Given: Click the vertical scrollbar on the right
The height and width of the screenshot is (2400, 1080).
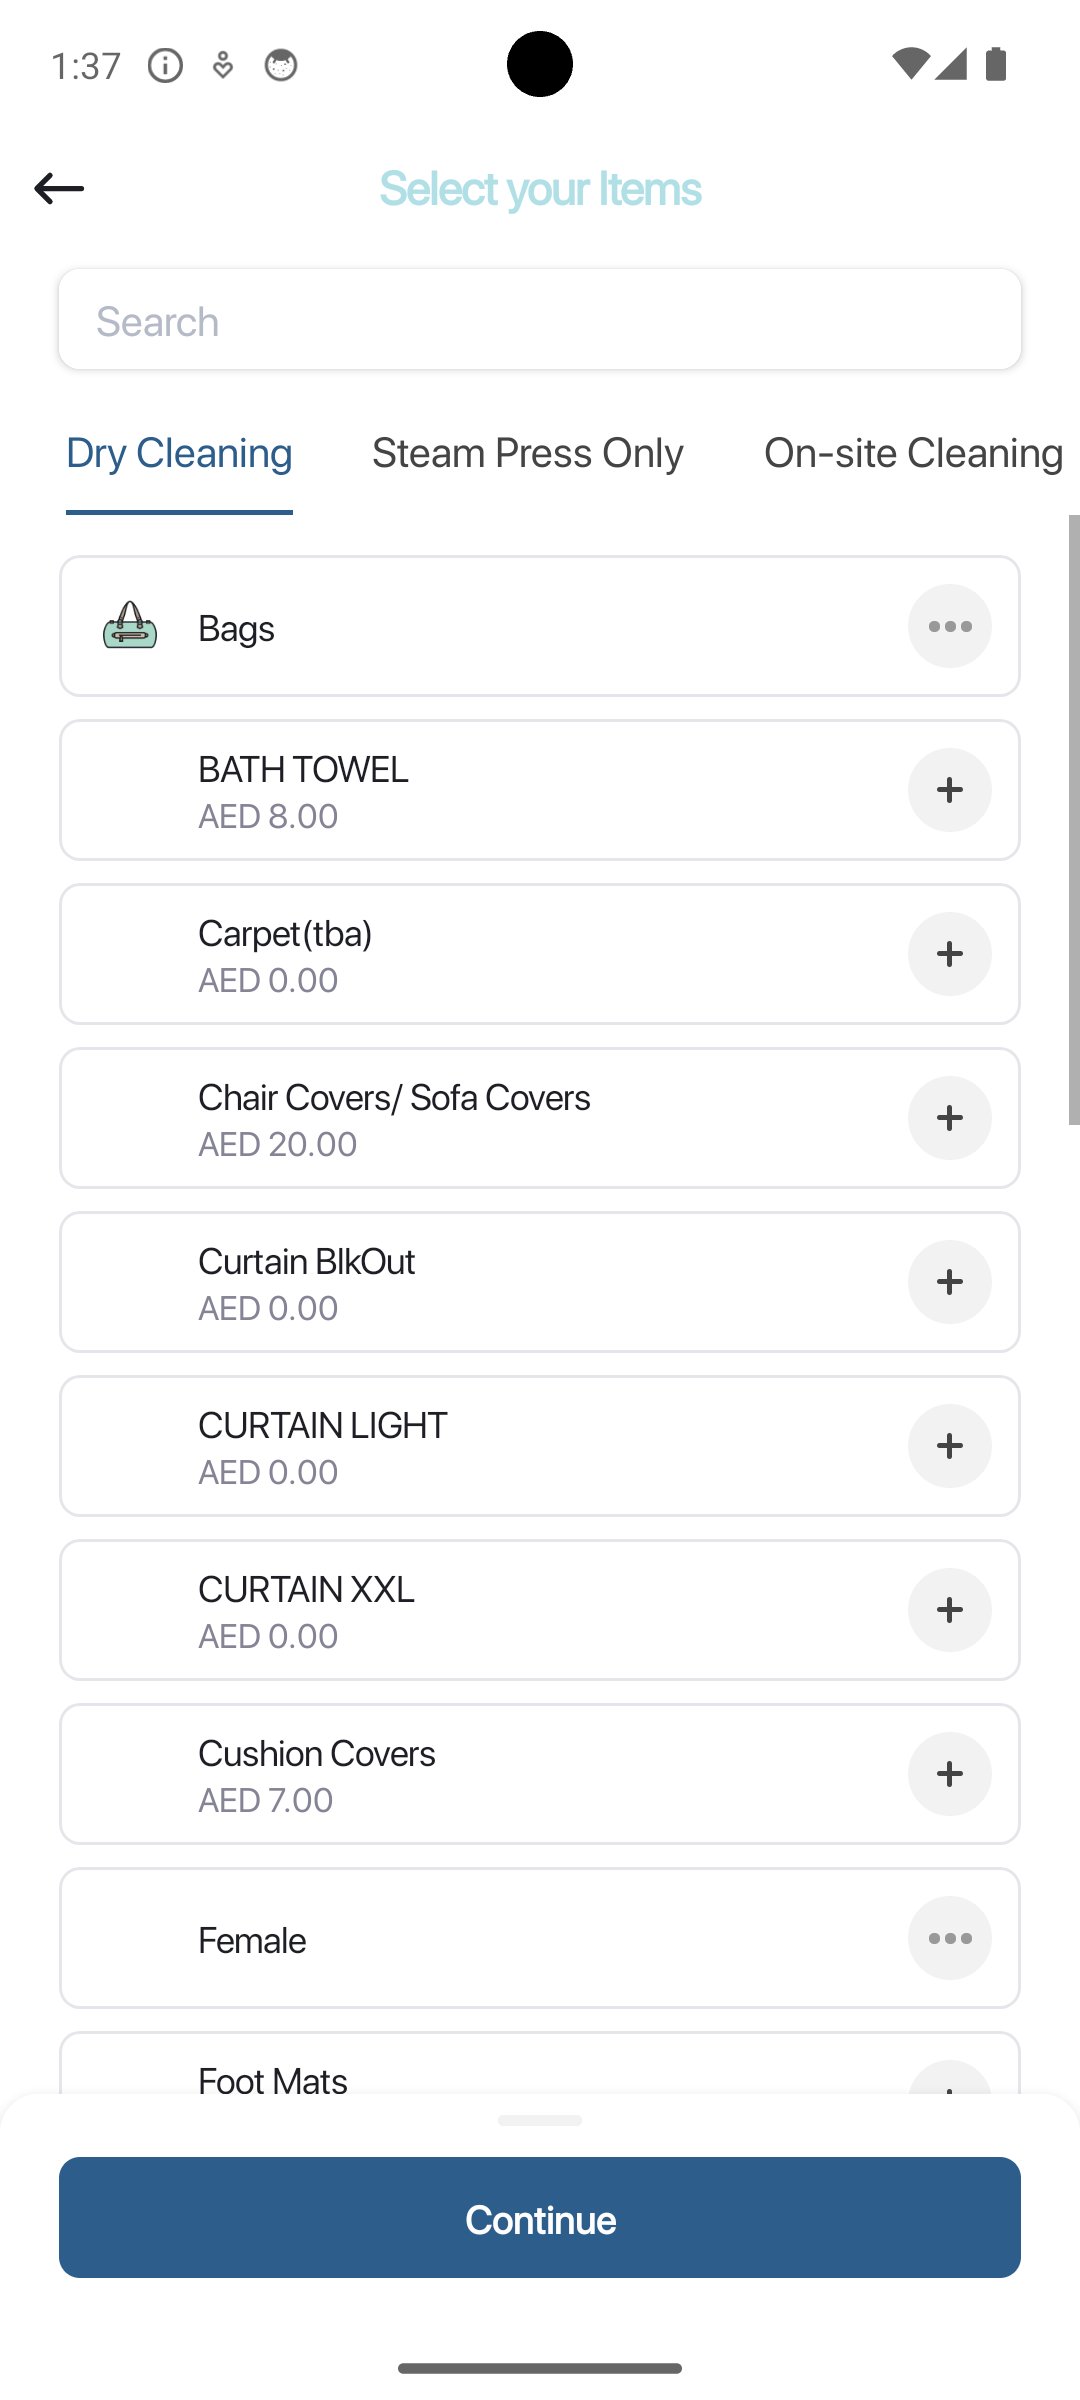Looking at the screenshot, I should (1073, 820).
